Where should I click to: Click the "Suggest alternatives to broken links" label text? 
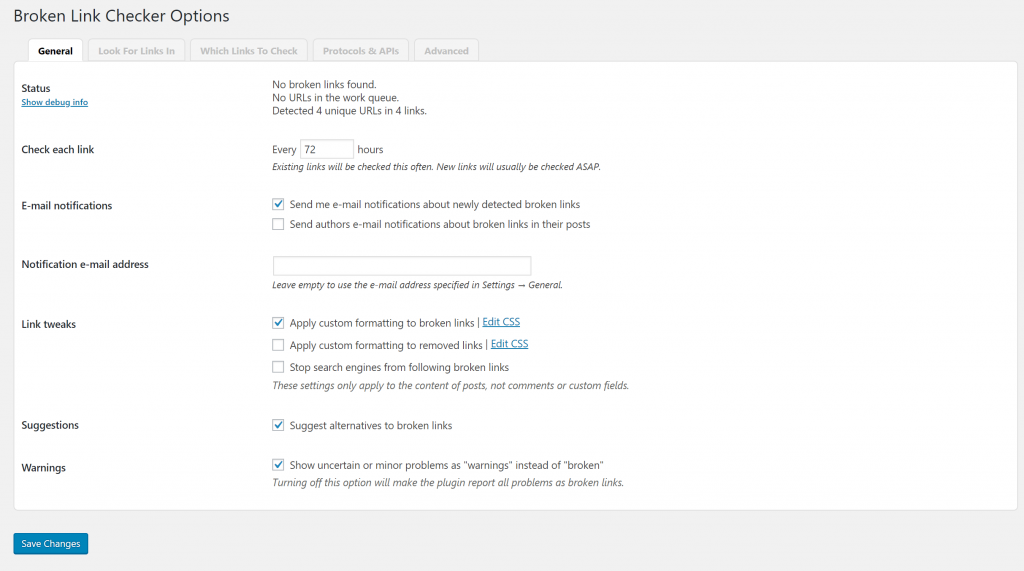(x=370, y=425)
